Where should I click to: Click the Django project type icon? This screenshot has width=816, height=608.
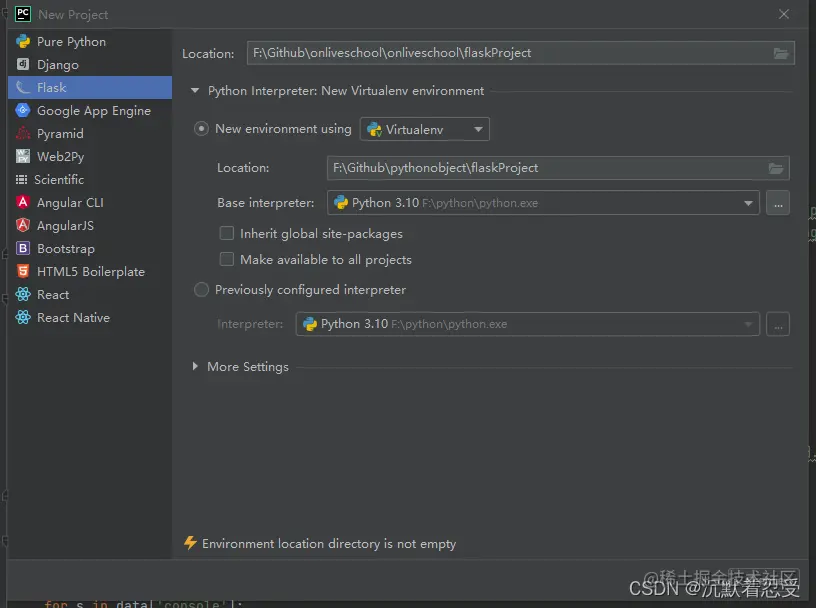(23, 64)
